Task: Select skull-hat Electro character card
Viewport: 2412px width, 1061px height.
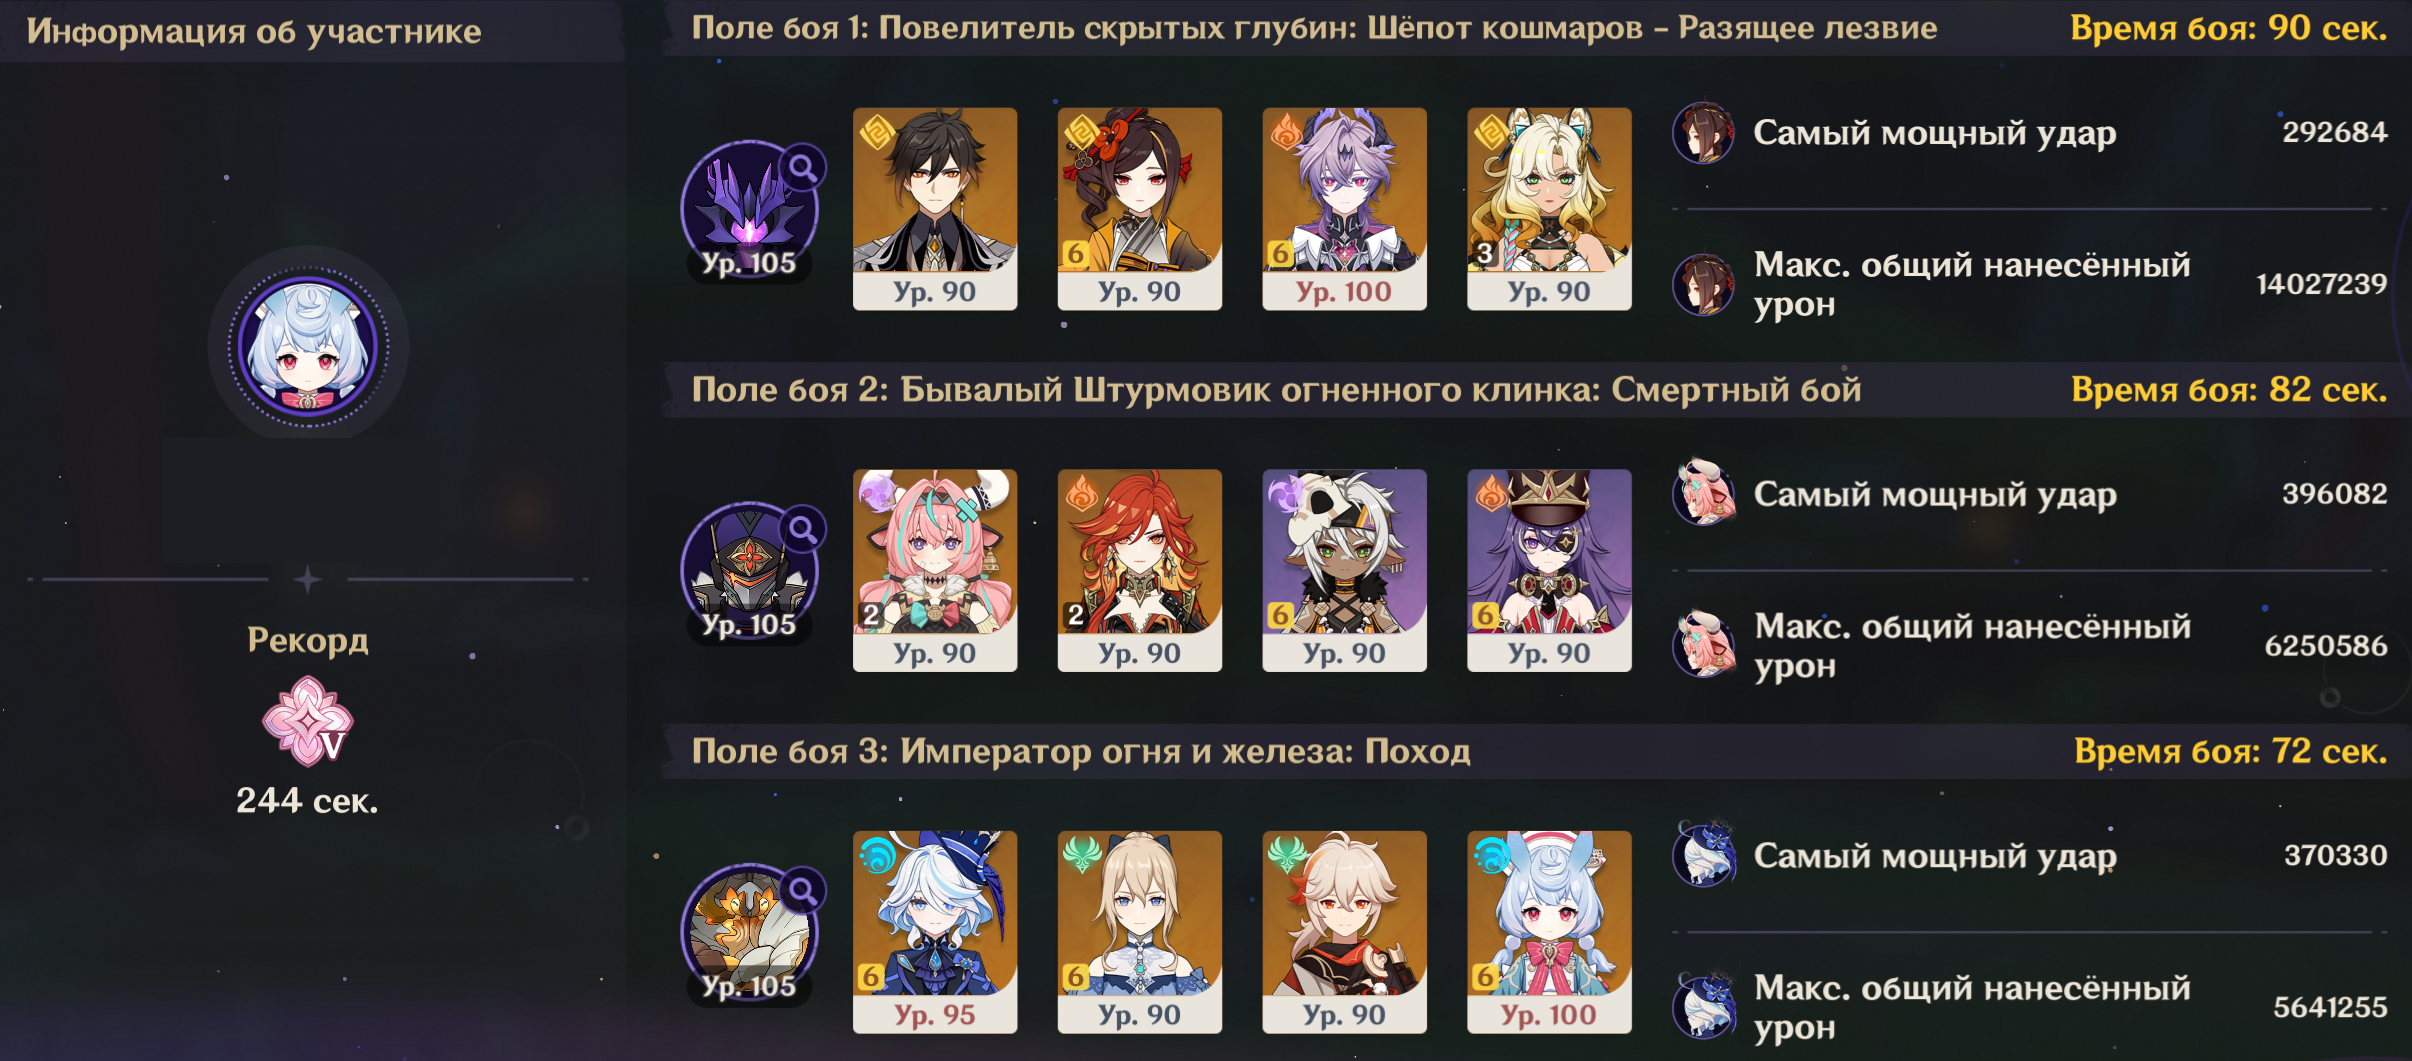Action: click(x=1344, y=570)
